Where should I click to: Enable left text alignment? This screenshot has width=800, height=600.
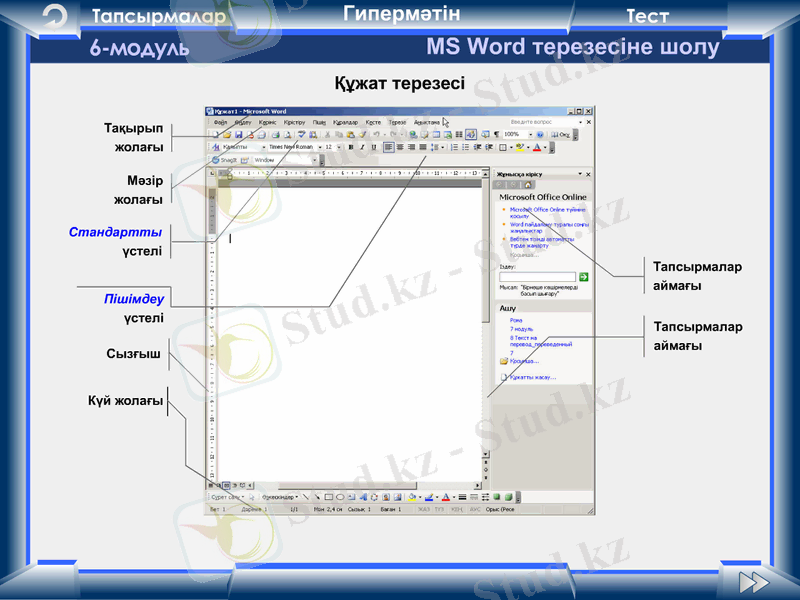click(x=388, y=147)
